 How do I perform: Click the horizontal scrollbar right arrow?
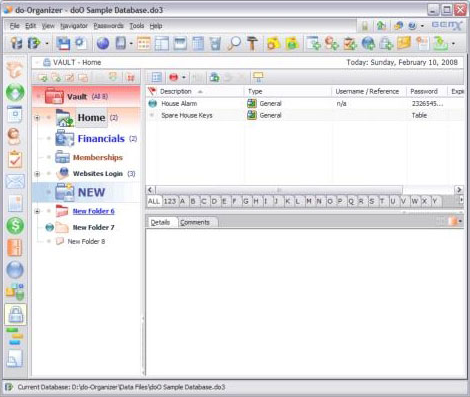(x=459, y=190)
